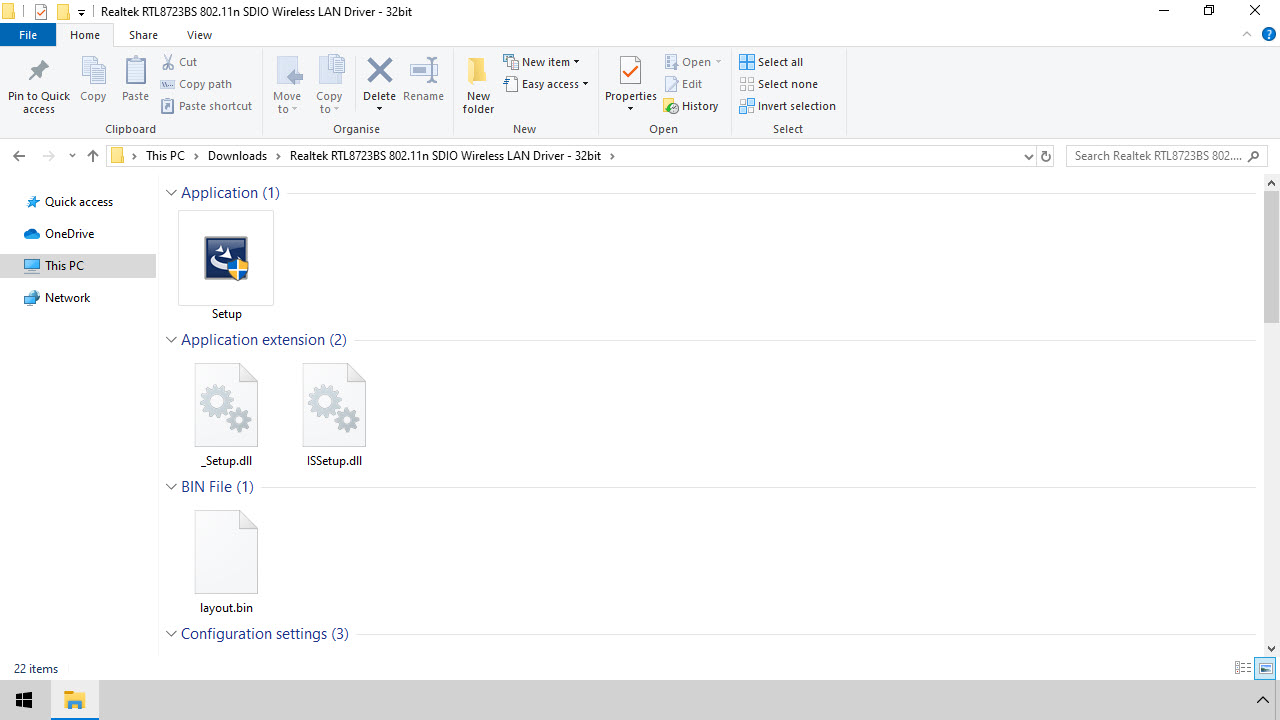The height and width of the screenshot is (720, 1280).
Task: Go up one level with Up arrow
Action: click(x=93, y=156)
